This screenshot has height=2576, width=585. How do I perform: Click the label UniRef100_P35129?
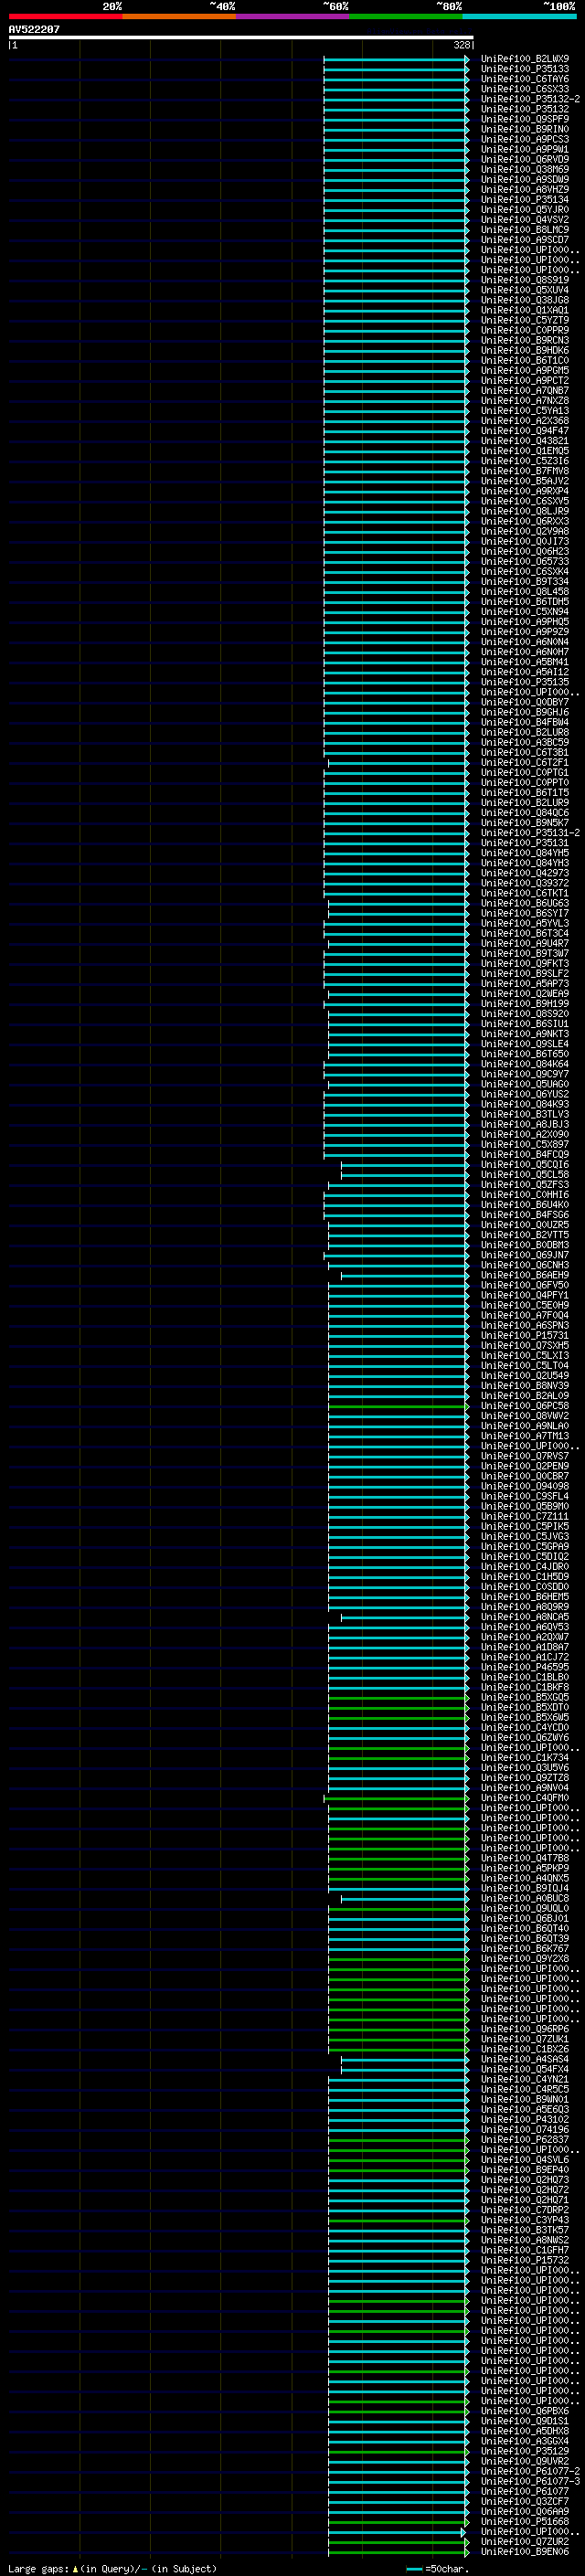point(524,2451)
